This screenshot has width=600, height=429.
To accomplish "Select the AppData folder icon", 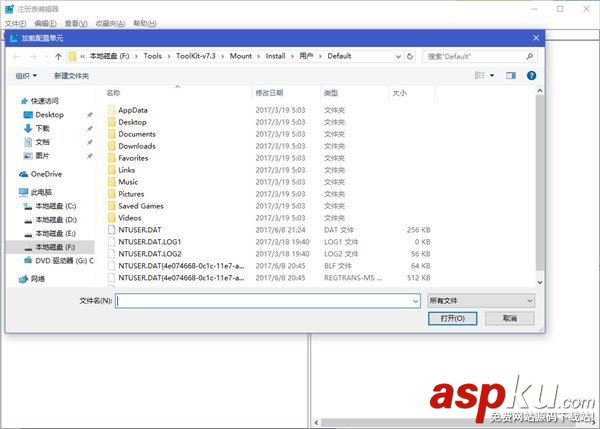I will point(111,110).
